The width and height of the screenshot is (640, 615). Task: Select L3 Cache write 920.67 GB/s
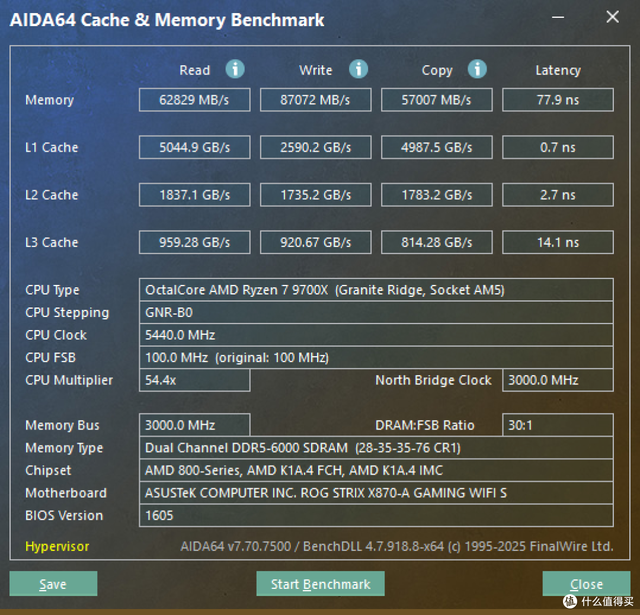tap(316, 242)
